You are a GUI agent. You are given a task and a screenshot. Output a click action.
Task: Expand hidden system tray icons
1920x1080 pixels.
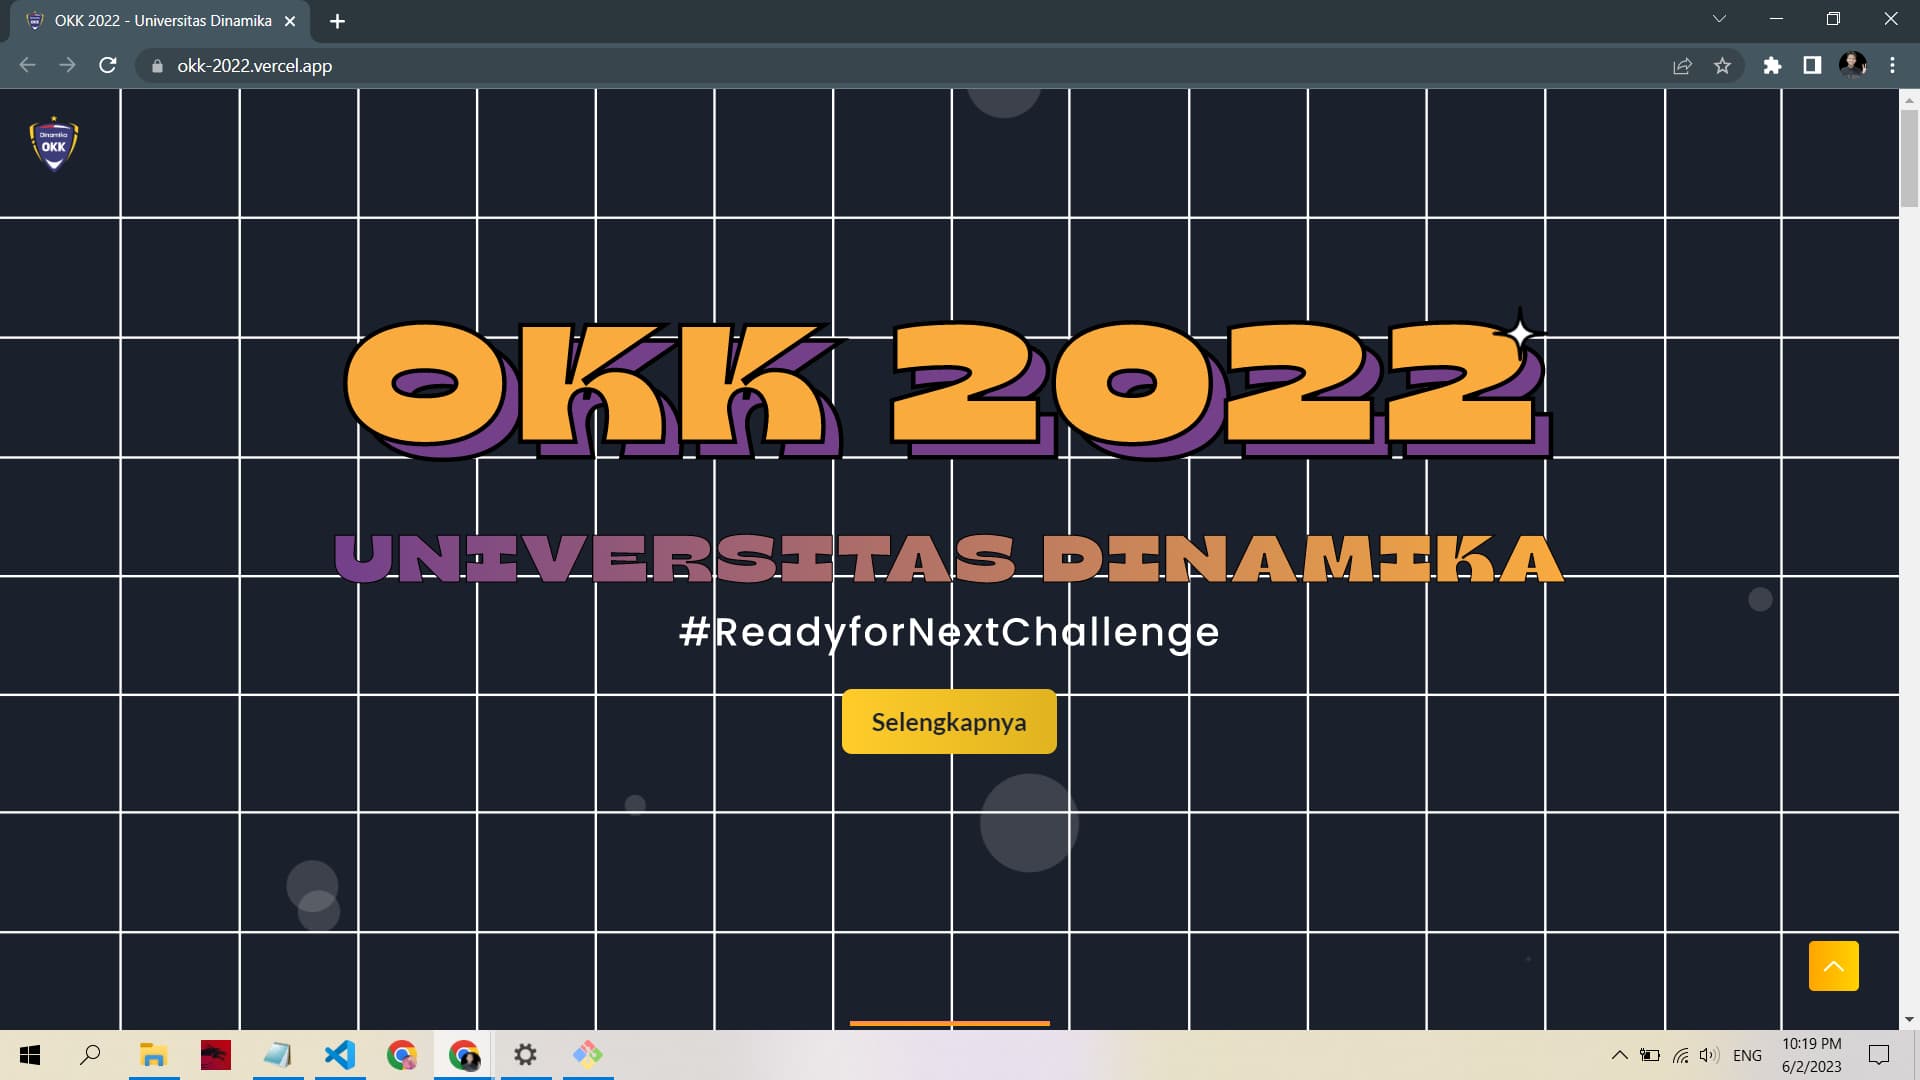pos(1619,1055)
